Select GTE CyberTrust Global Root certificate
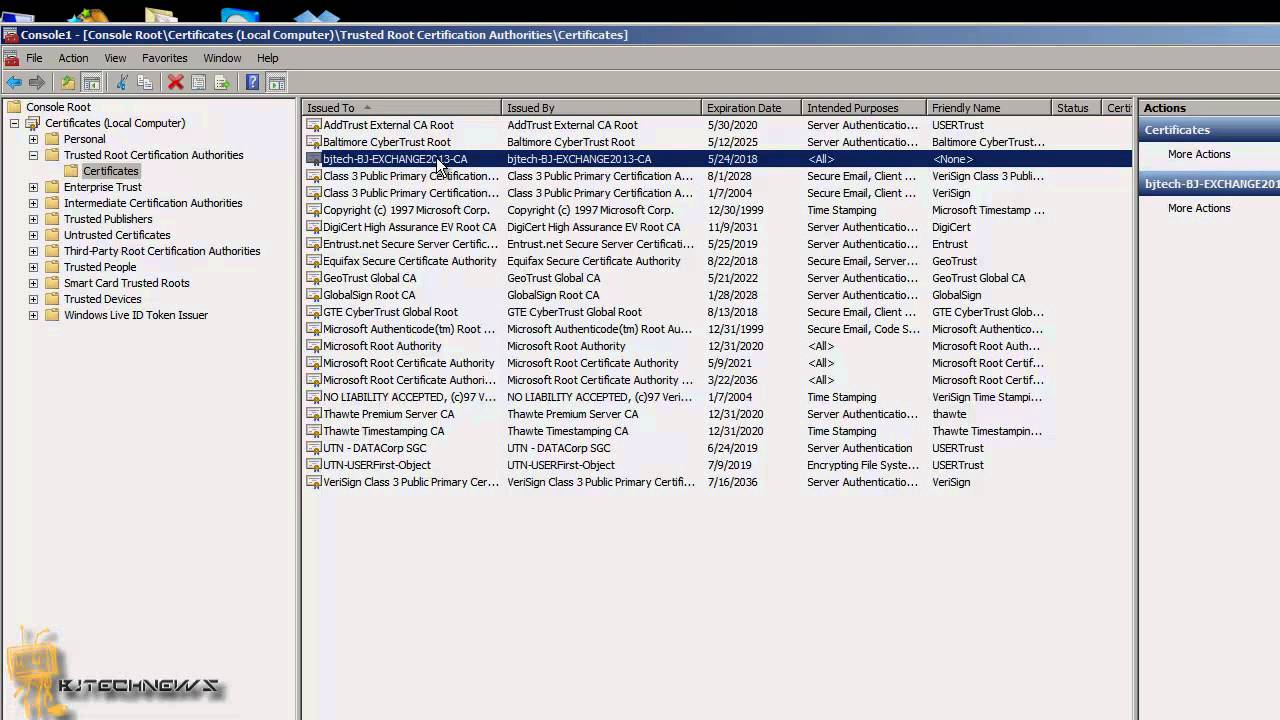Screen dimensions: 1280x720 [390, 312]
